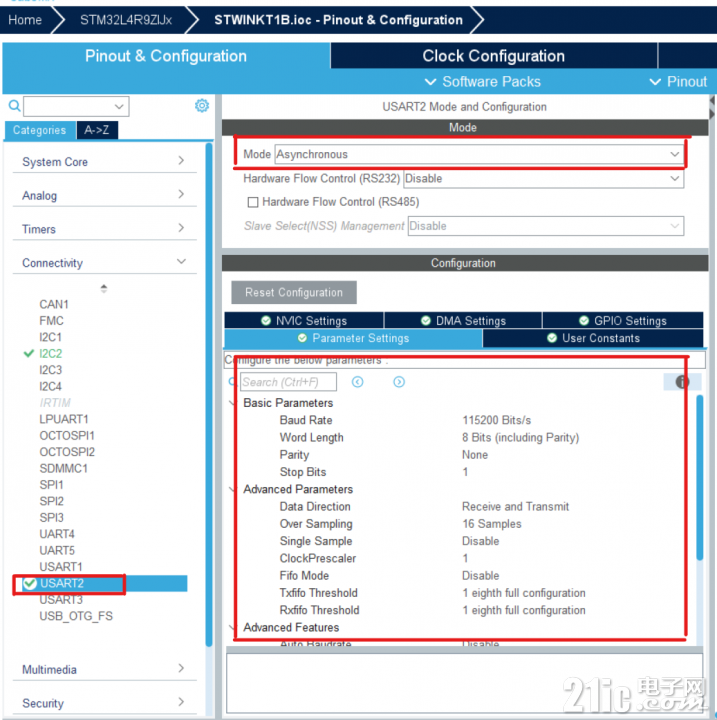Expand the System Core category
Viewport: 717px width, 720px height.
coord(105,162)
